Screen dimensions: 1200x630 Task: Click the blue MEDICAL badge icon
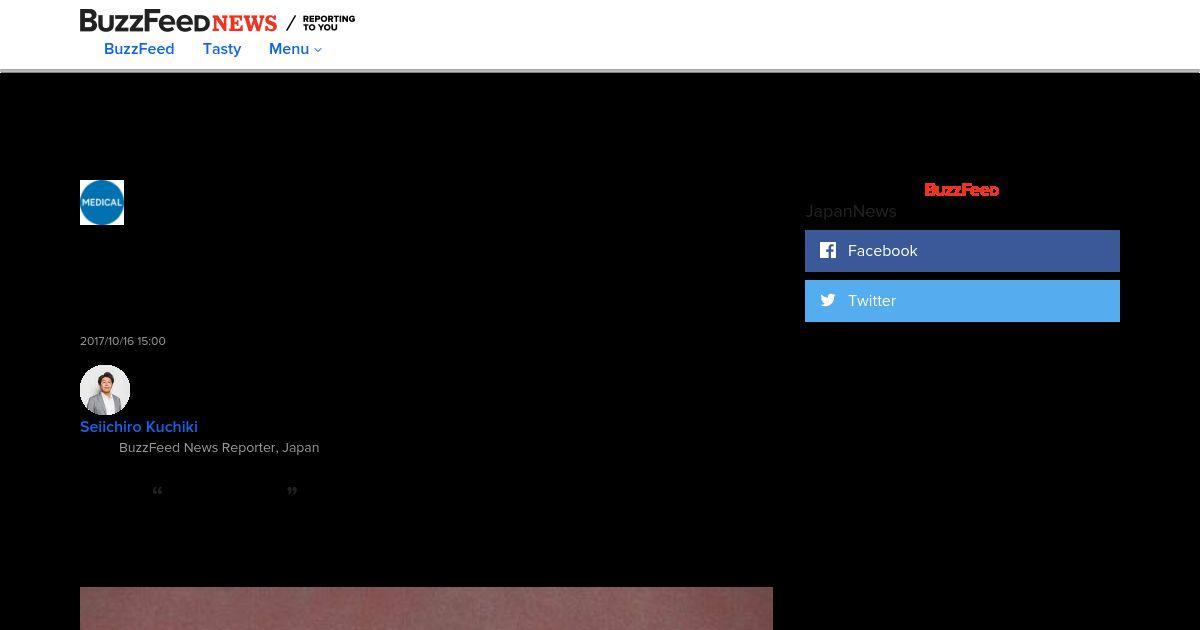pos(102,202)
